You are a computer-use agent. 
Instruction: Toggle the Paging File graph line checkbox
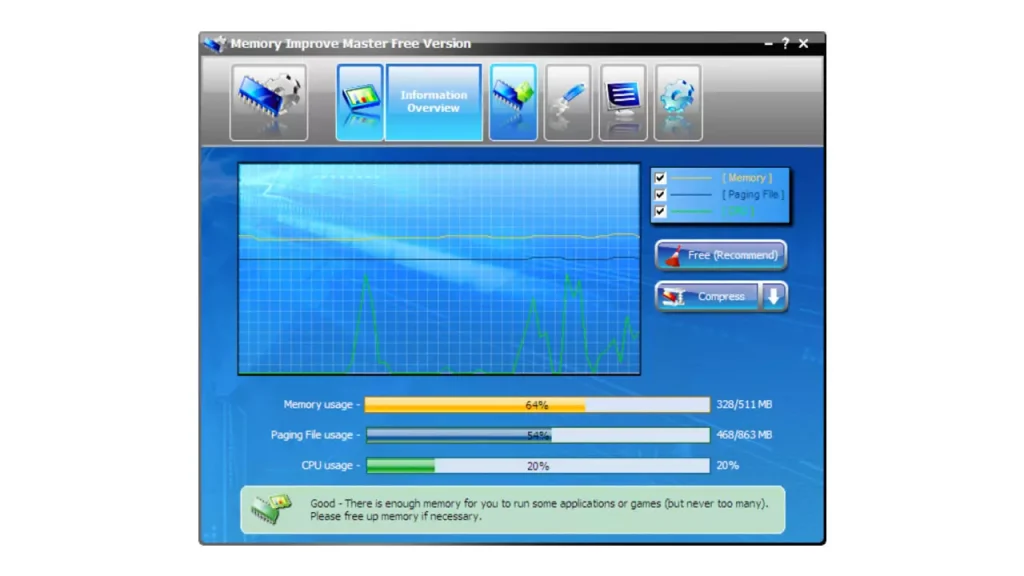[660, 195]
